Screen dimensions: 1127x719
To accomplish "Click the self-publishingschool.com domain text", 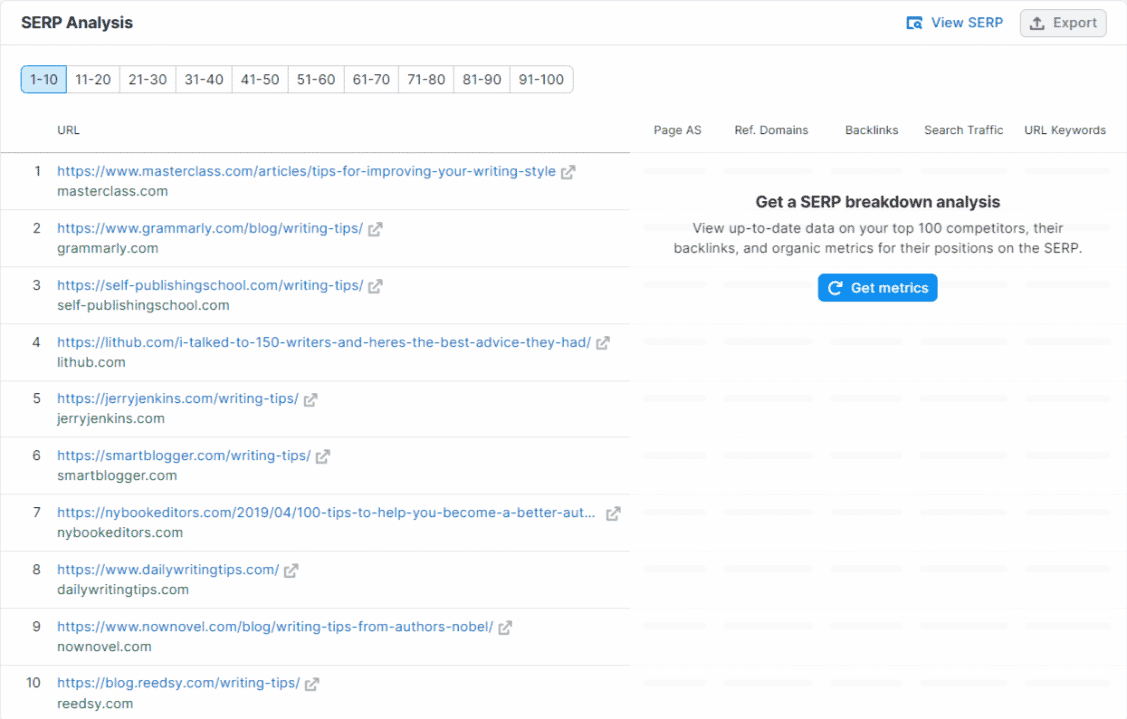I will click(143, 305).
